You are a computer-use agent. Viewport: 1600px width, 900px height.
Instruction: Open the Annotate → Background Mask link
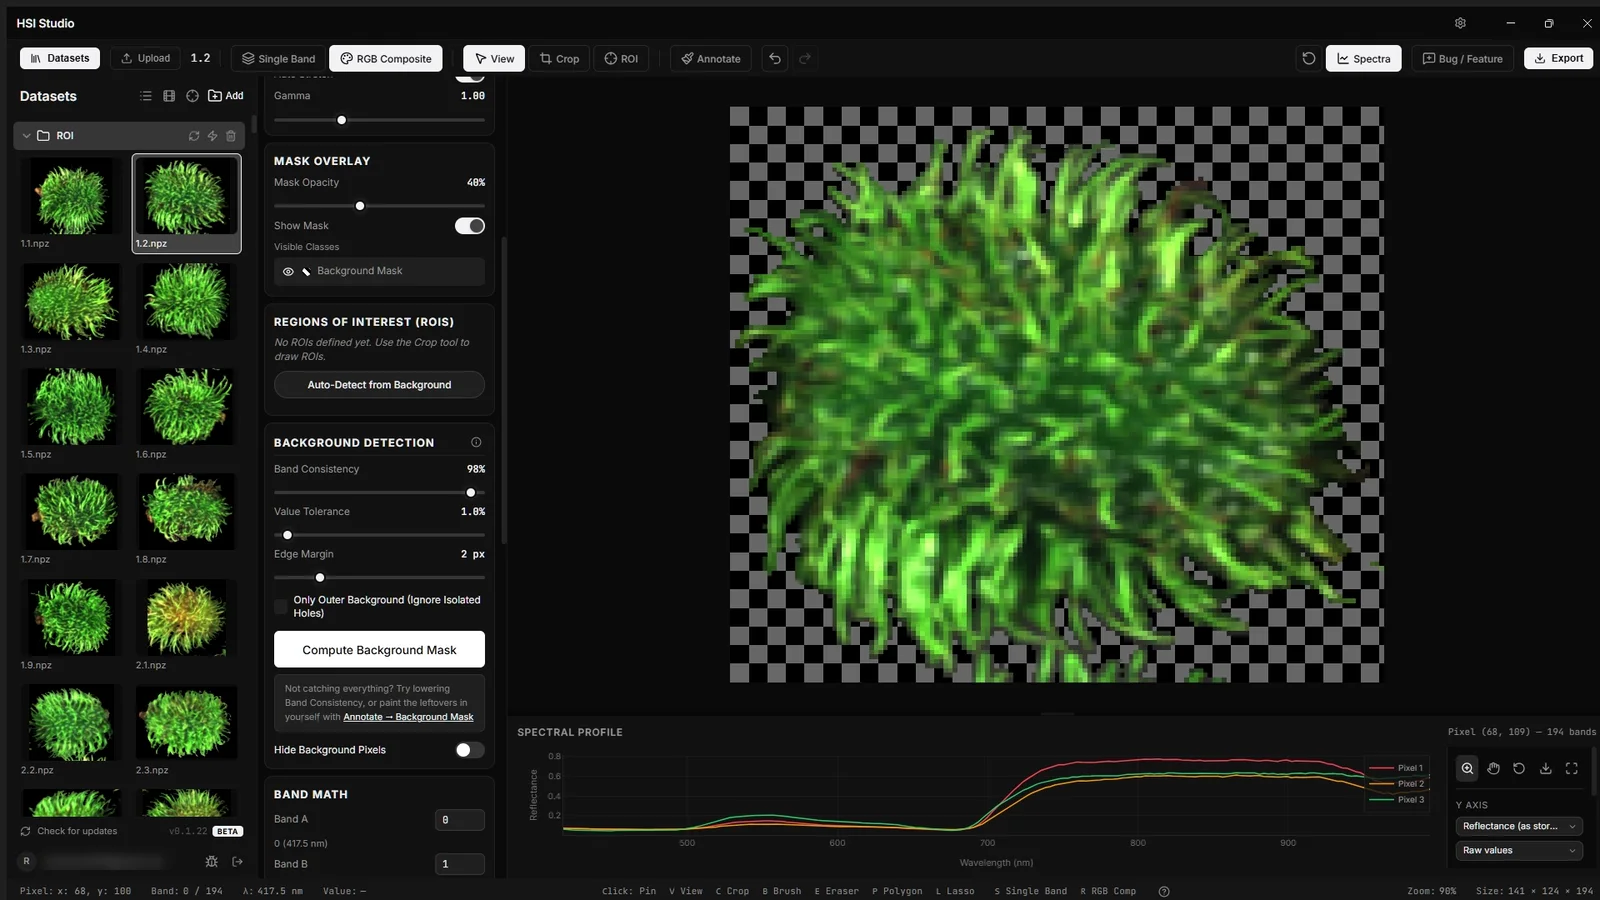pos(408,717)
